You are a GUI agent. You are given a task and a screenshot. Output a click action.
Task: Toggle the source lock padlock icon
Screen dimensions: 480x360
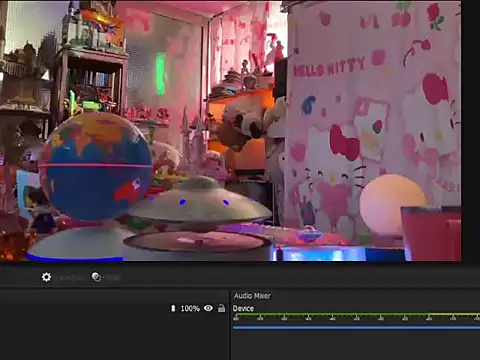(221, 308)
